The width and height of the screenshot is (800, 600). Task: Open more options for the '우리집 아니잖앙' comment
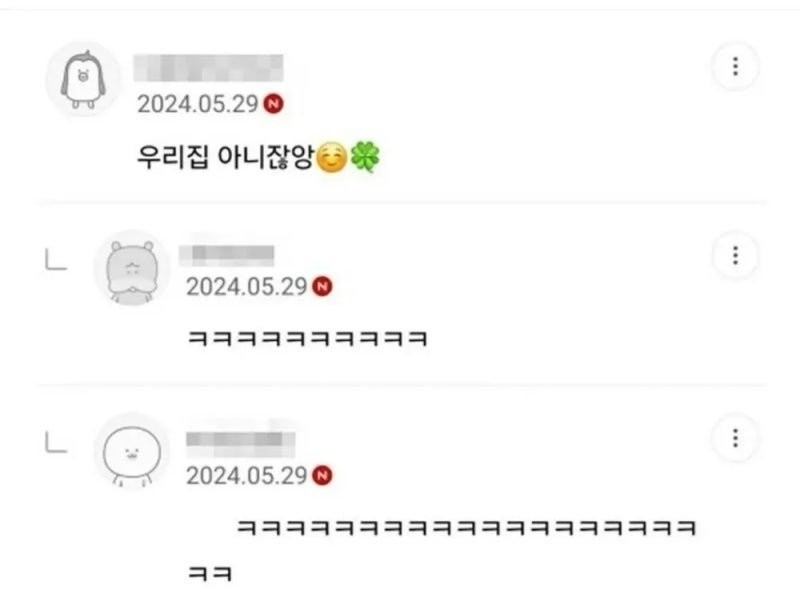pos(735,66)
